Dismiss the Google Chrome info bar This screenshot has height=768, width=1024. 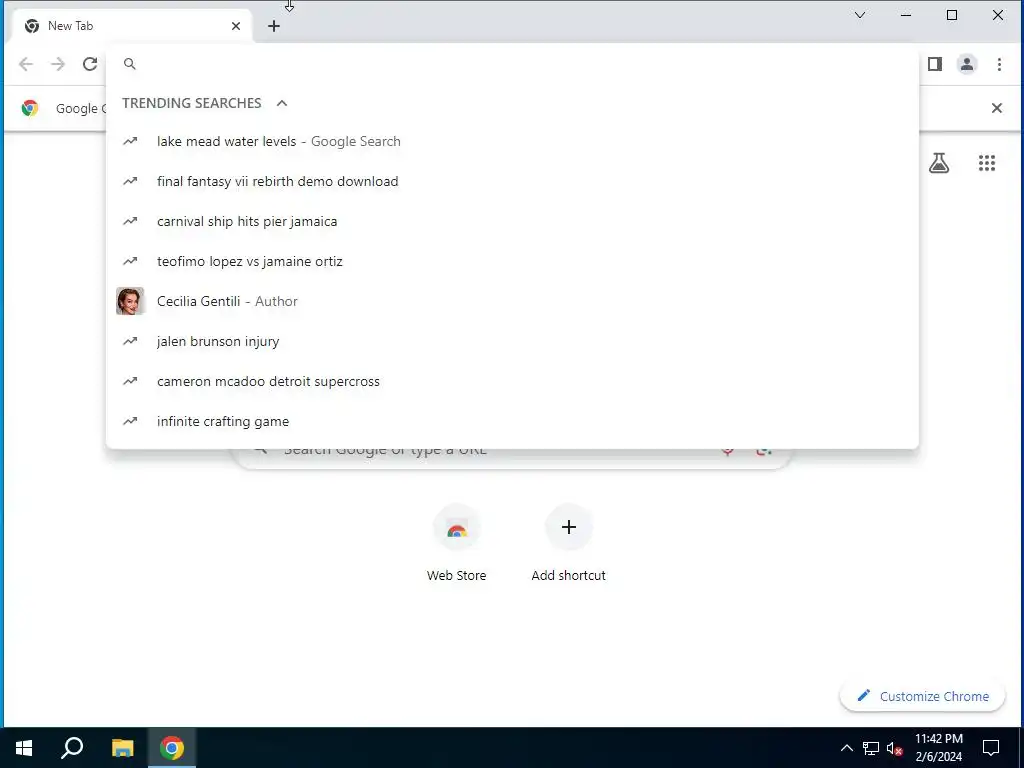[x=997, y=108]
